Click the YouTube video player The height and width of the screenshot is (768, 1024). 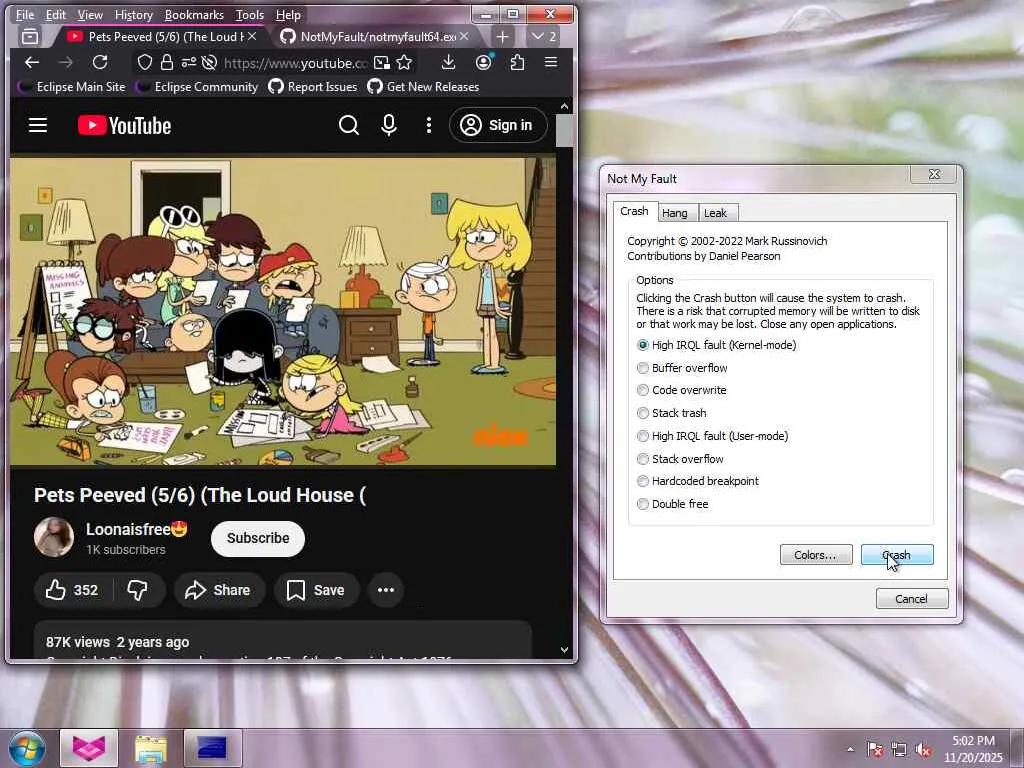[283, 312]
